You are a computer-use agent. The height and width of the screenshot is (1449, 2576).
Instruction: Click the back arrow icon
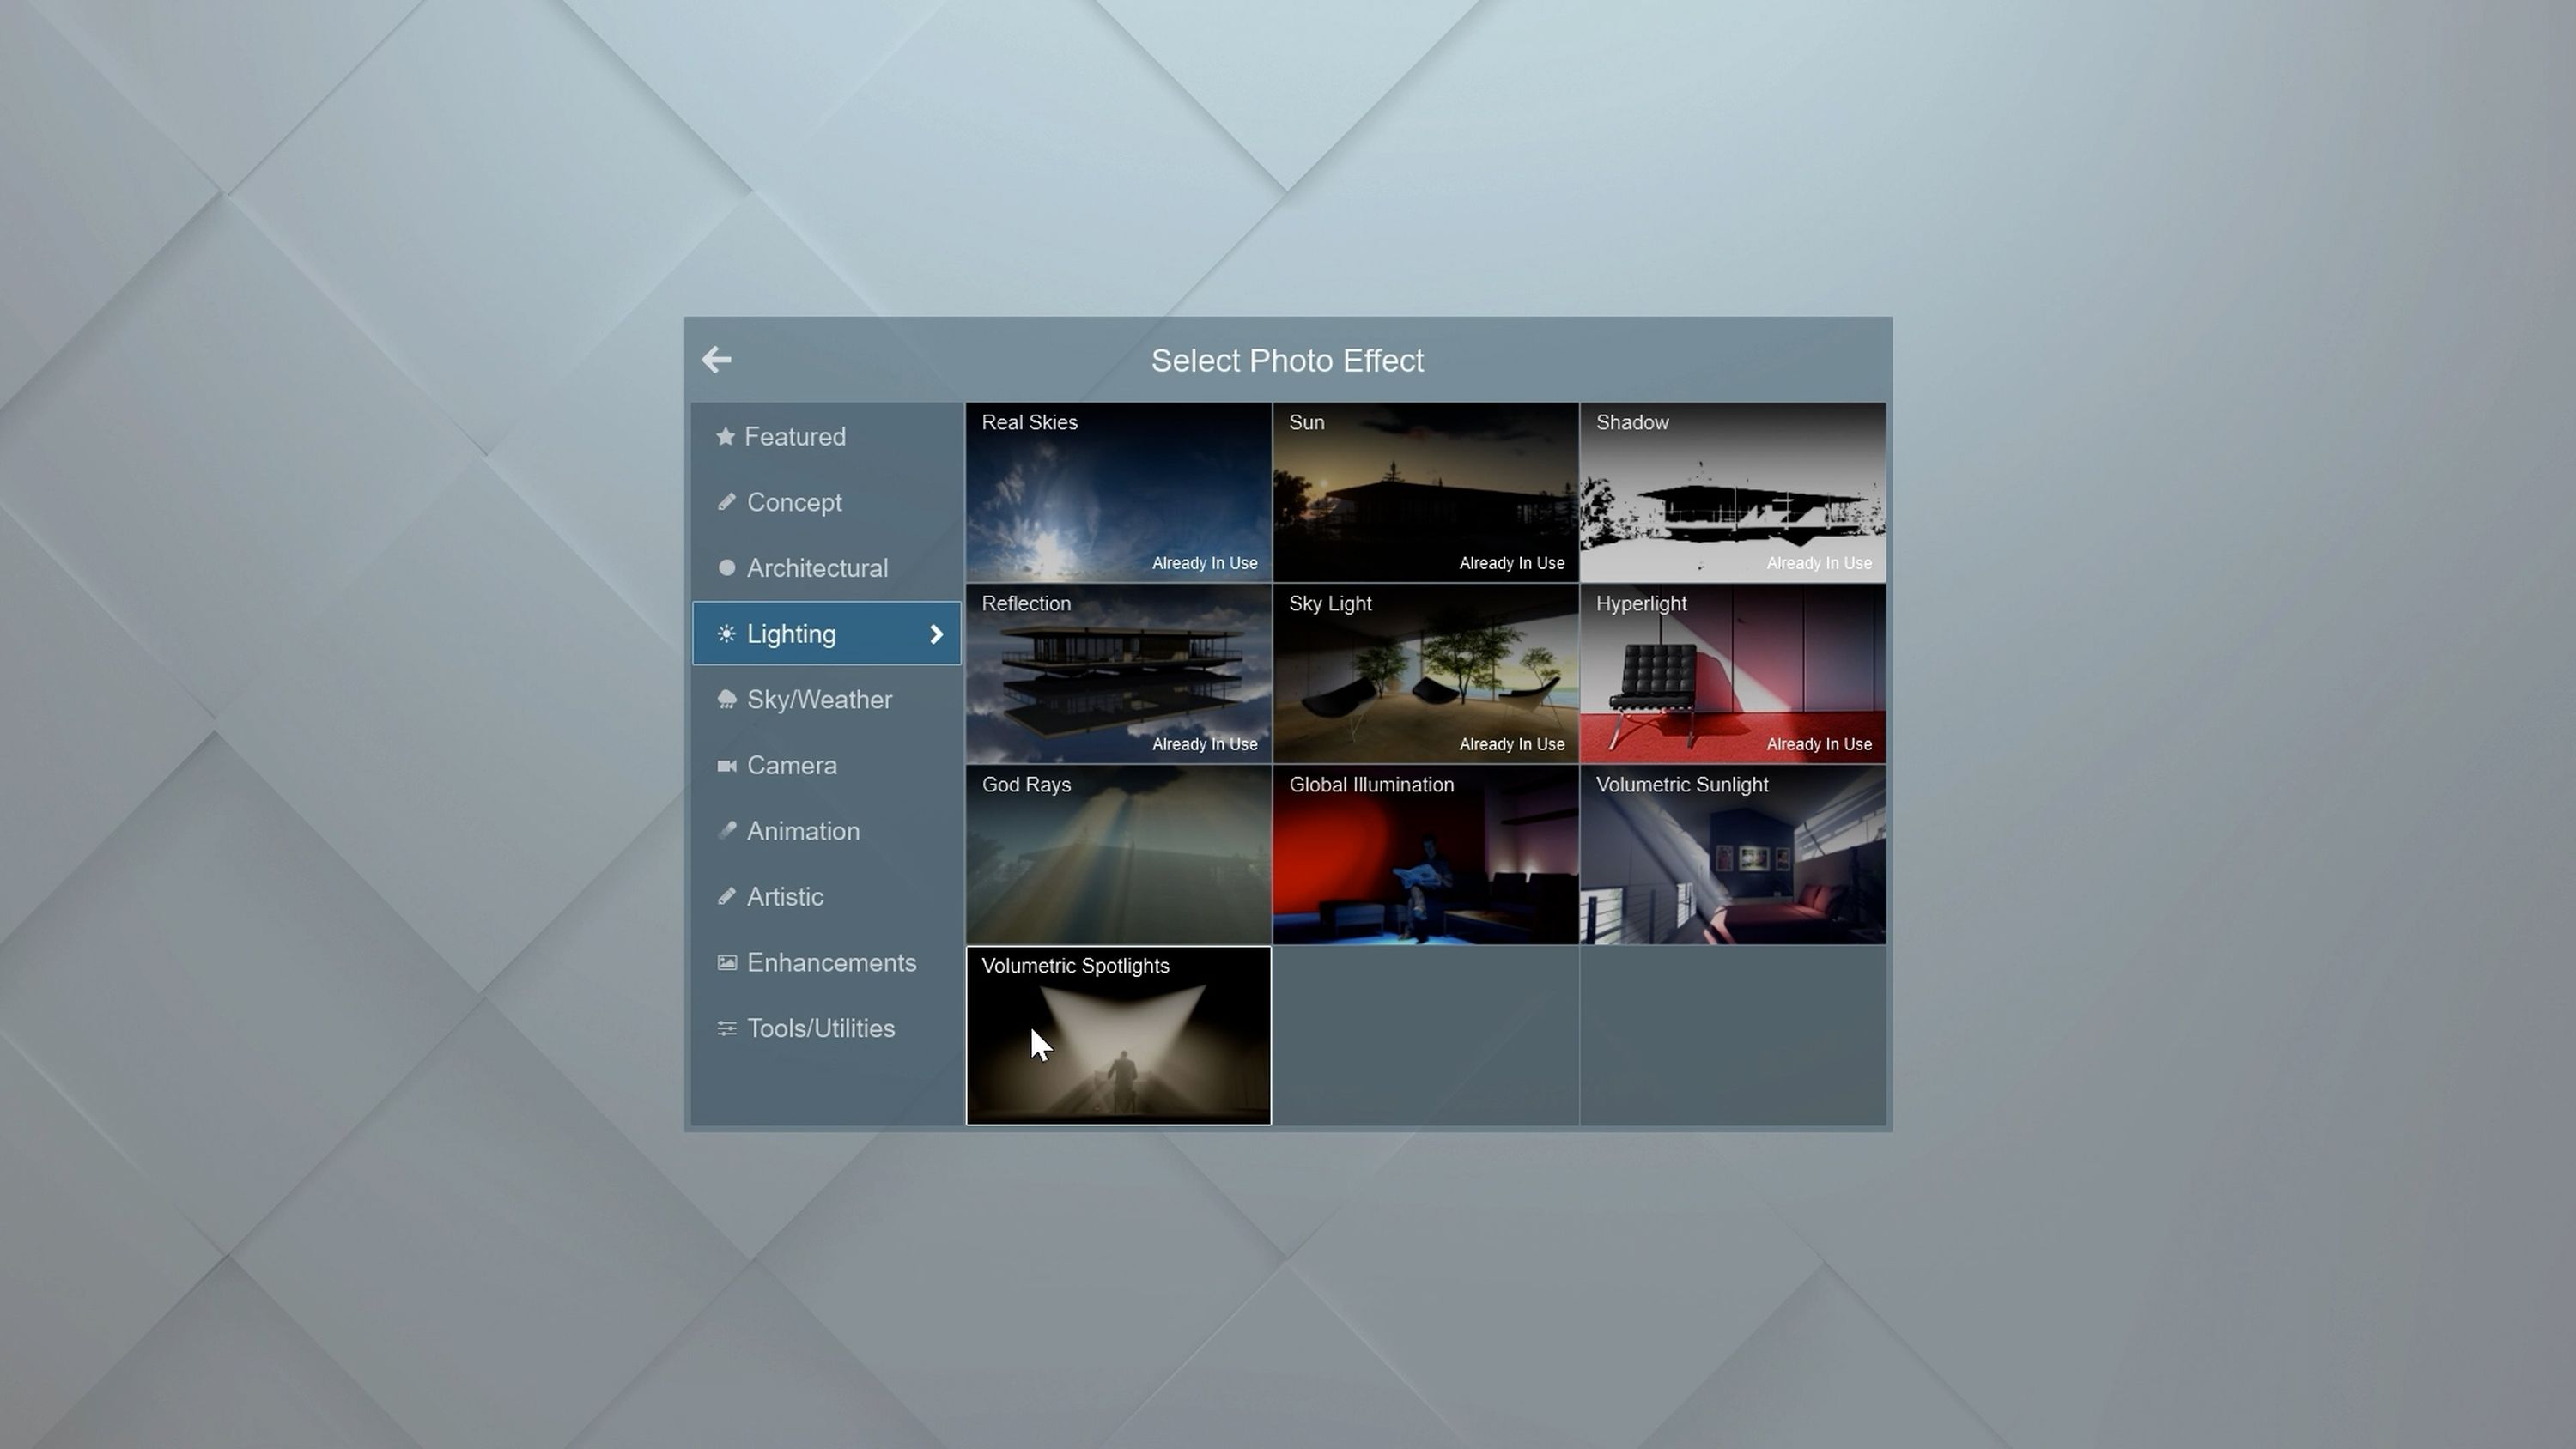click(716, 359)
